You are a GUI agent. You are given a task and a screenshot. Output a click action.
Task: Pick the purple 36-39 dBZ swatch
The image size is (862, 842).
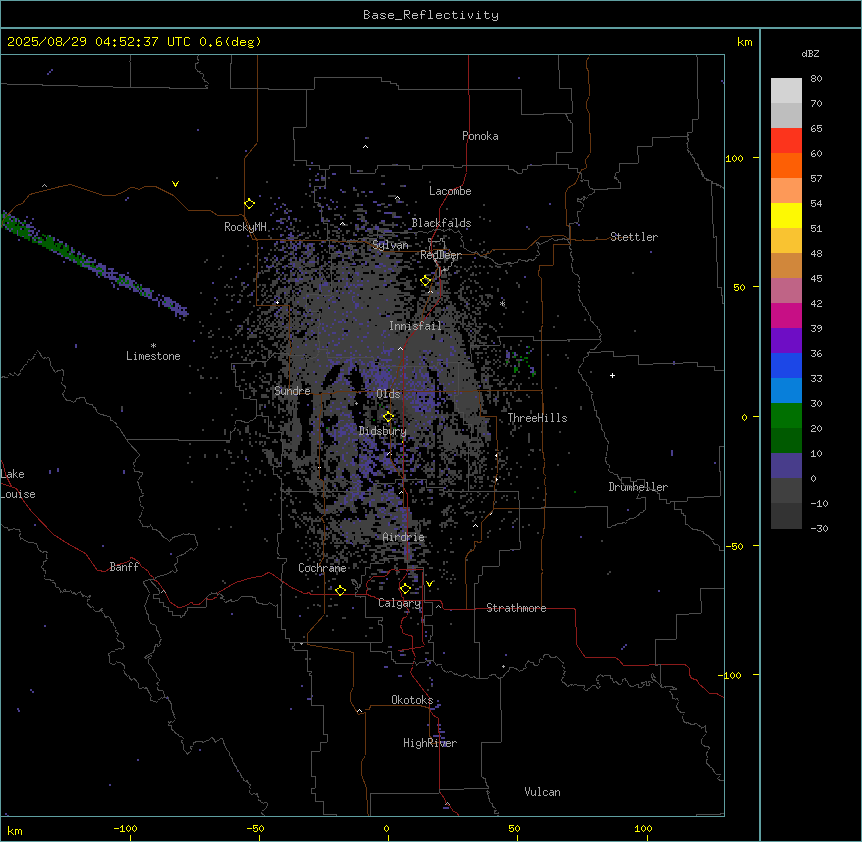point(786,341)
